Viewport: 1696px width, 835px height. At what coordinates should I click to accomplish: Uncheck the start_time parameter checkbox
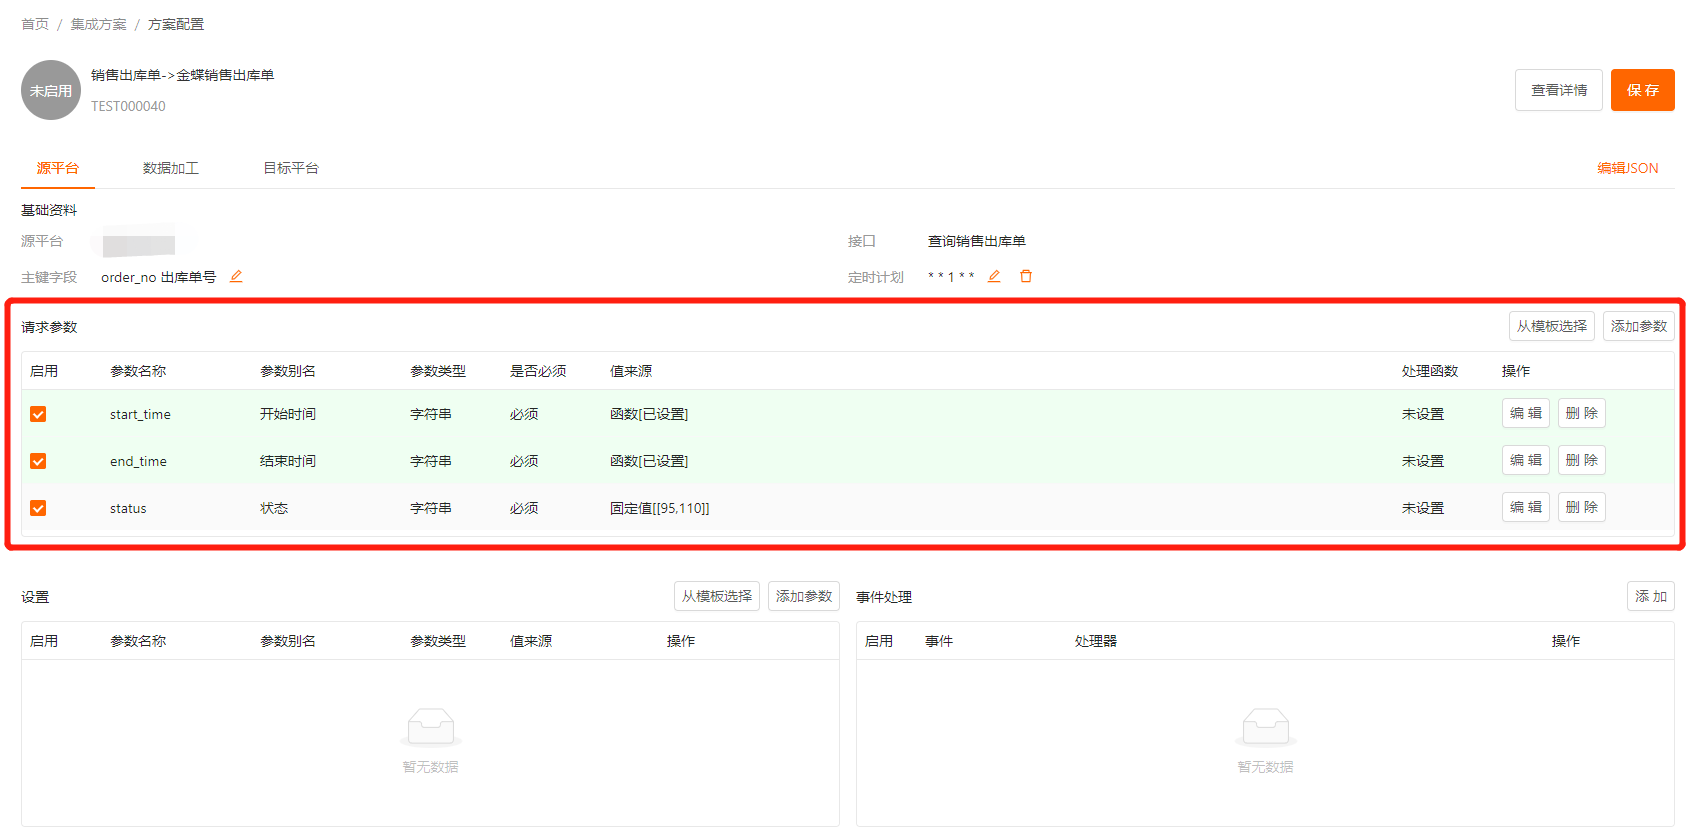[x=38, y=414]
